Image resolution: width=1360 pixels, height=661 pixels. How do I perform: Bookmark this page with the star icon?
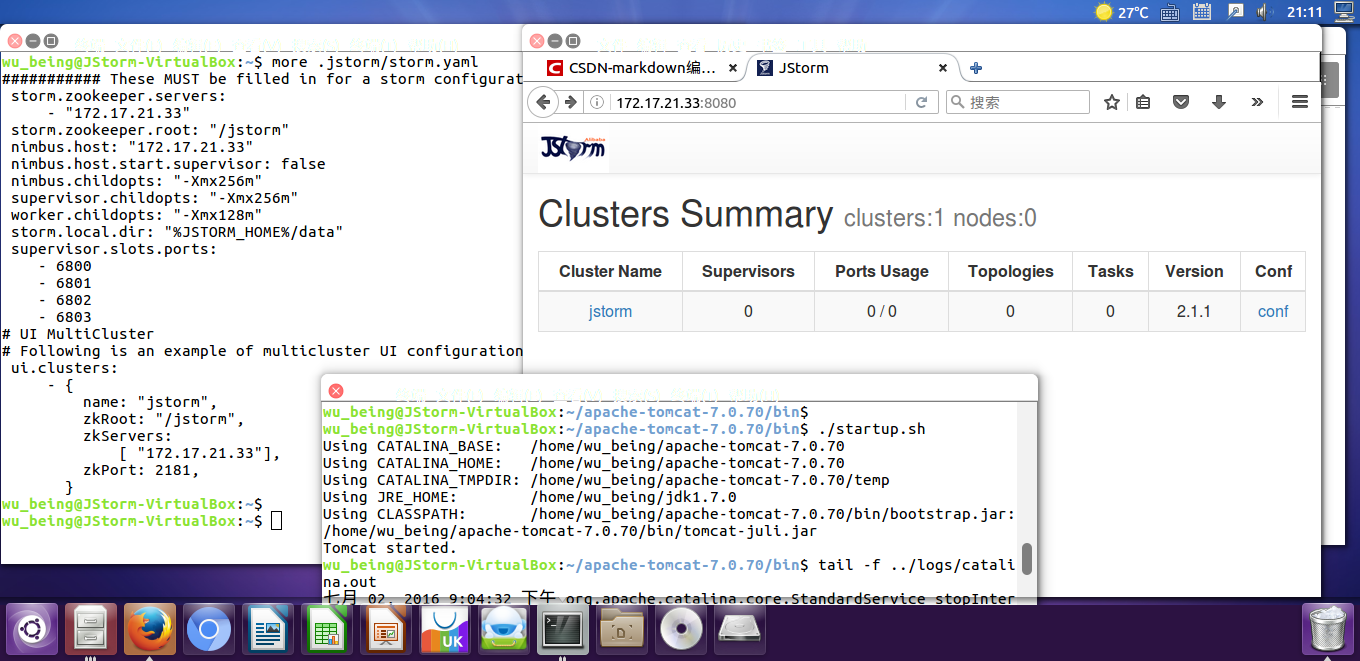(x=1112, y=102)
